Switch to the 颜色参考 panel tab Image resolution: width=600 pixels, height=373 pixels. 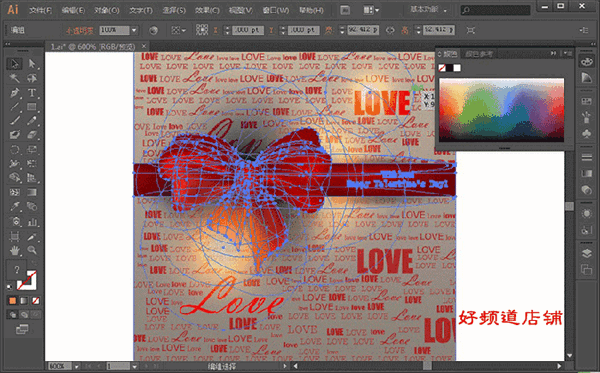pyautogui.click(x=478, y=54)
